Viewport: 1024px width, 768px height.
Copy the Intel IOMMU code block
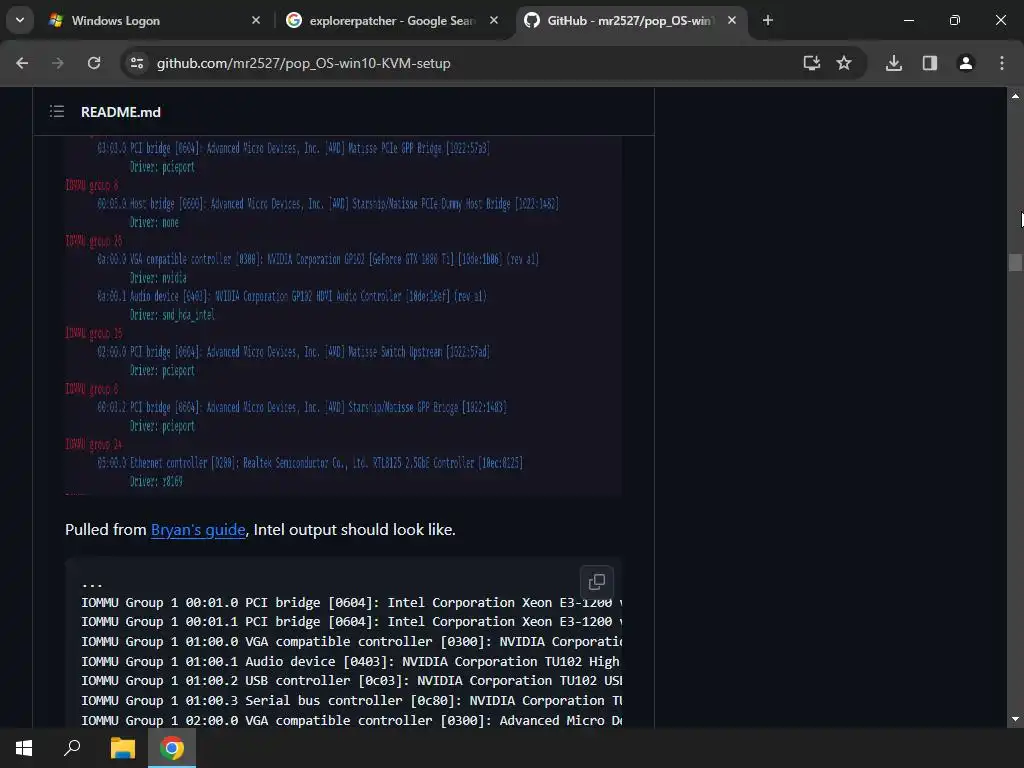[597, 581]
